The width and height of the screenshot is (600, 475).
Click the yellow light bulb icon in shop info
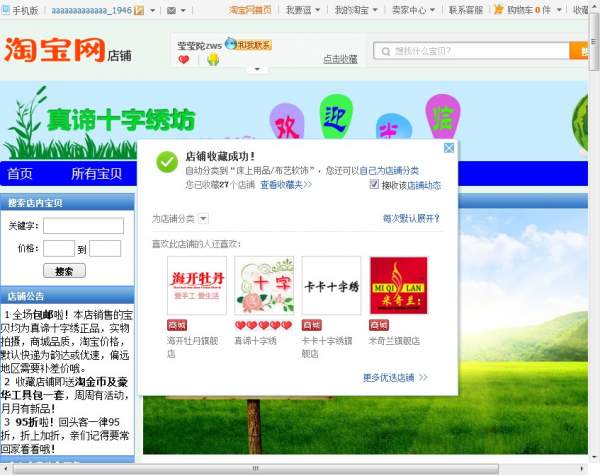click(213, 59)
